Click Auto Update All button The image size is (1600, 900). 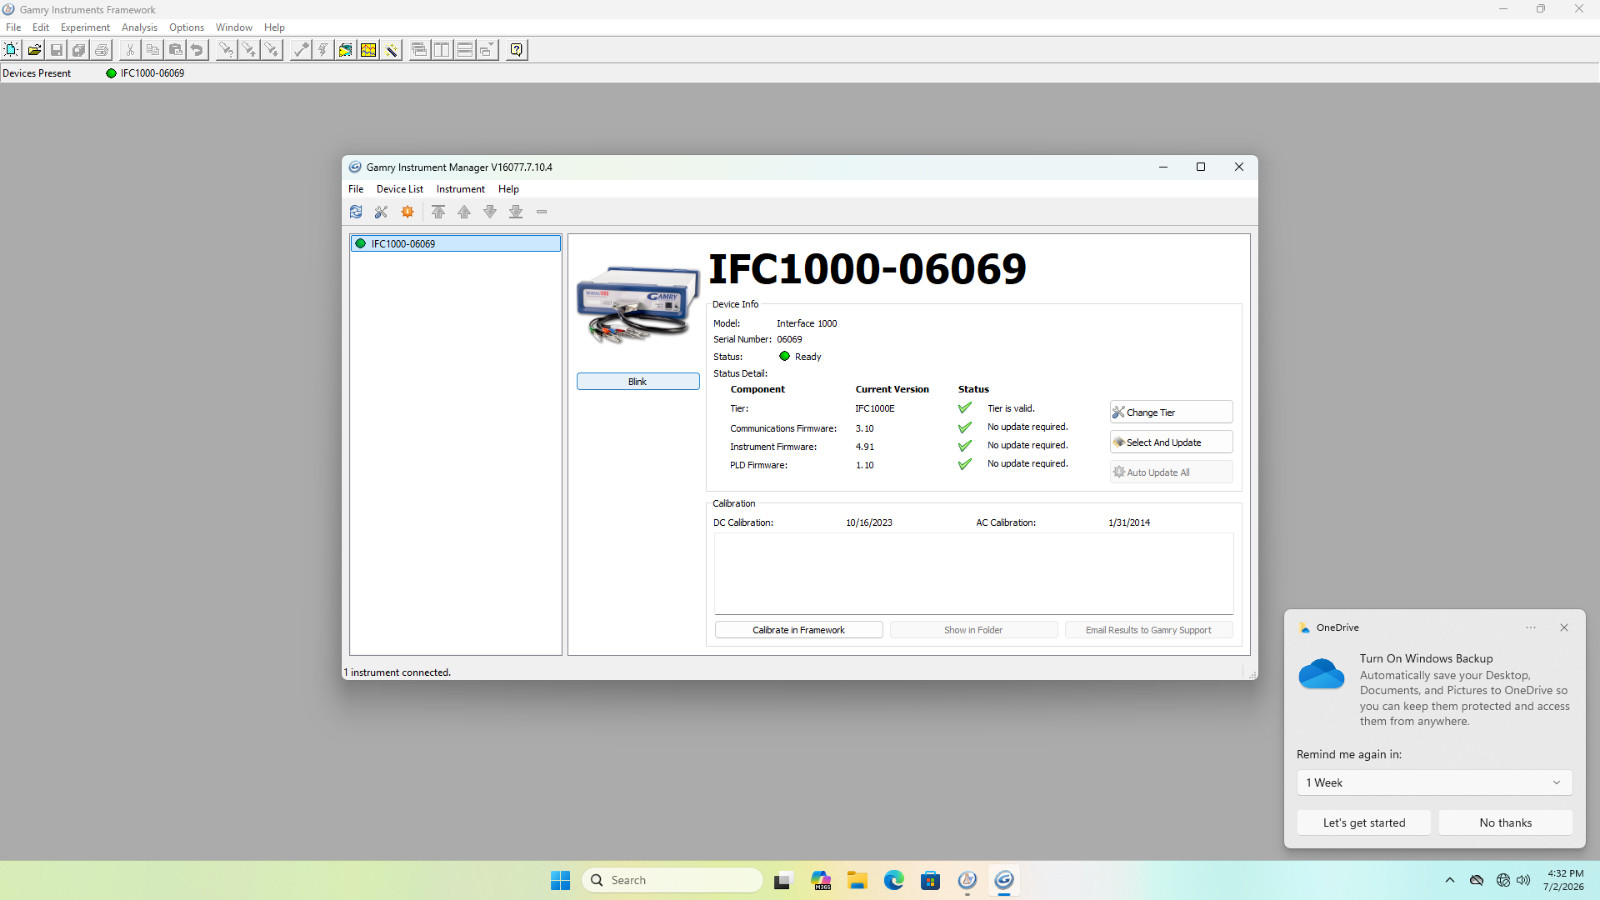tap(1171, 472)
